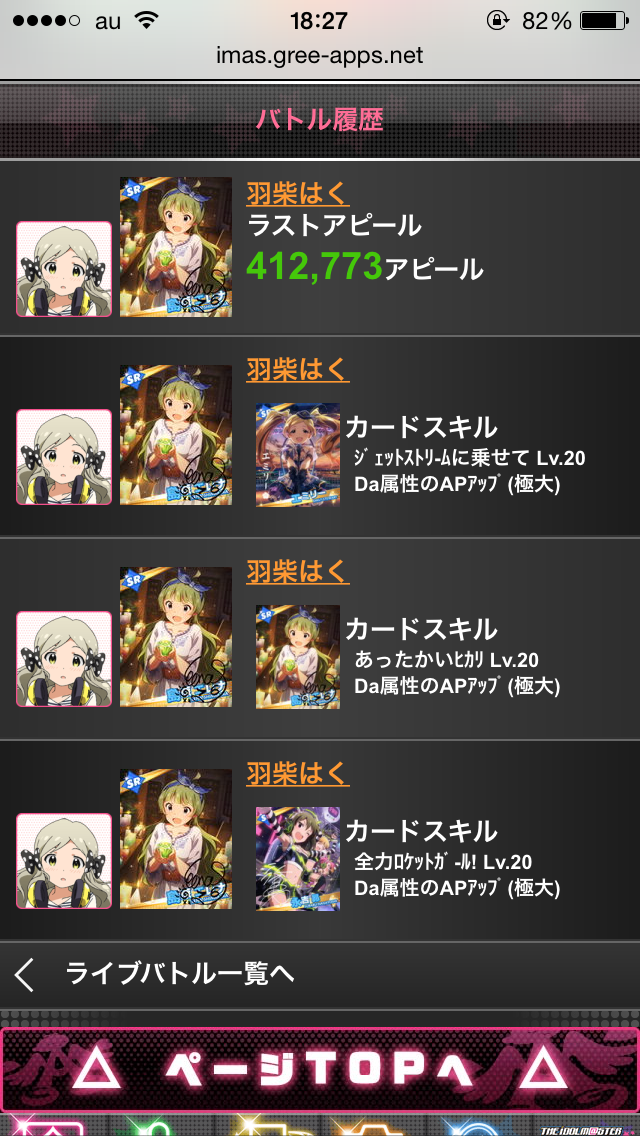Open the 羽柴はく link in the 全力ロケットガール! entry

coord(298,773)
